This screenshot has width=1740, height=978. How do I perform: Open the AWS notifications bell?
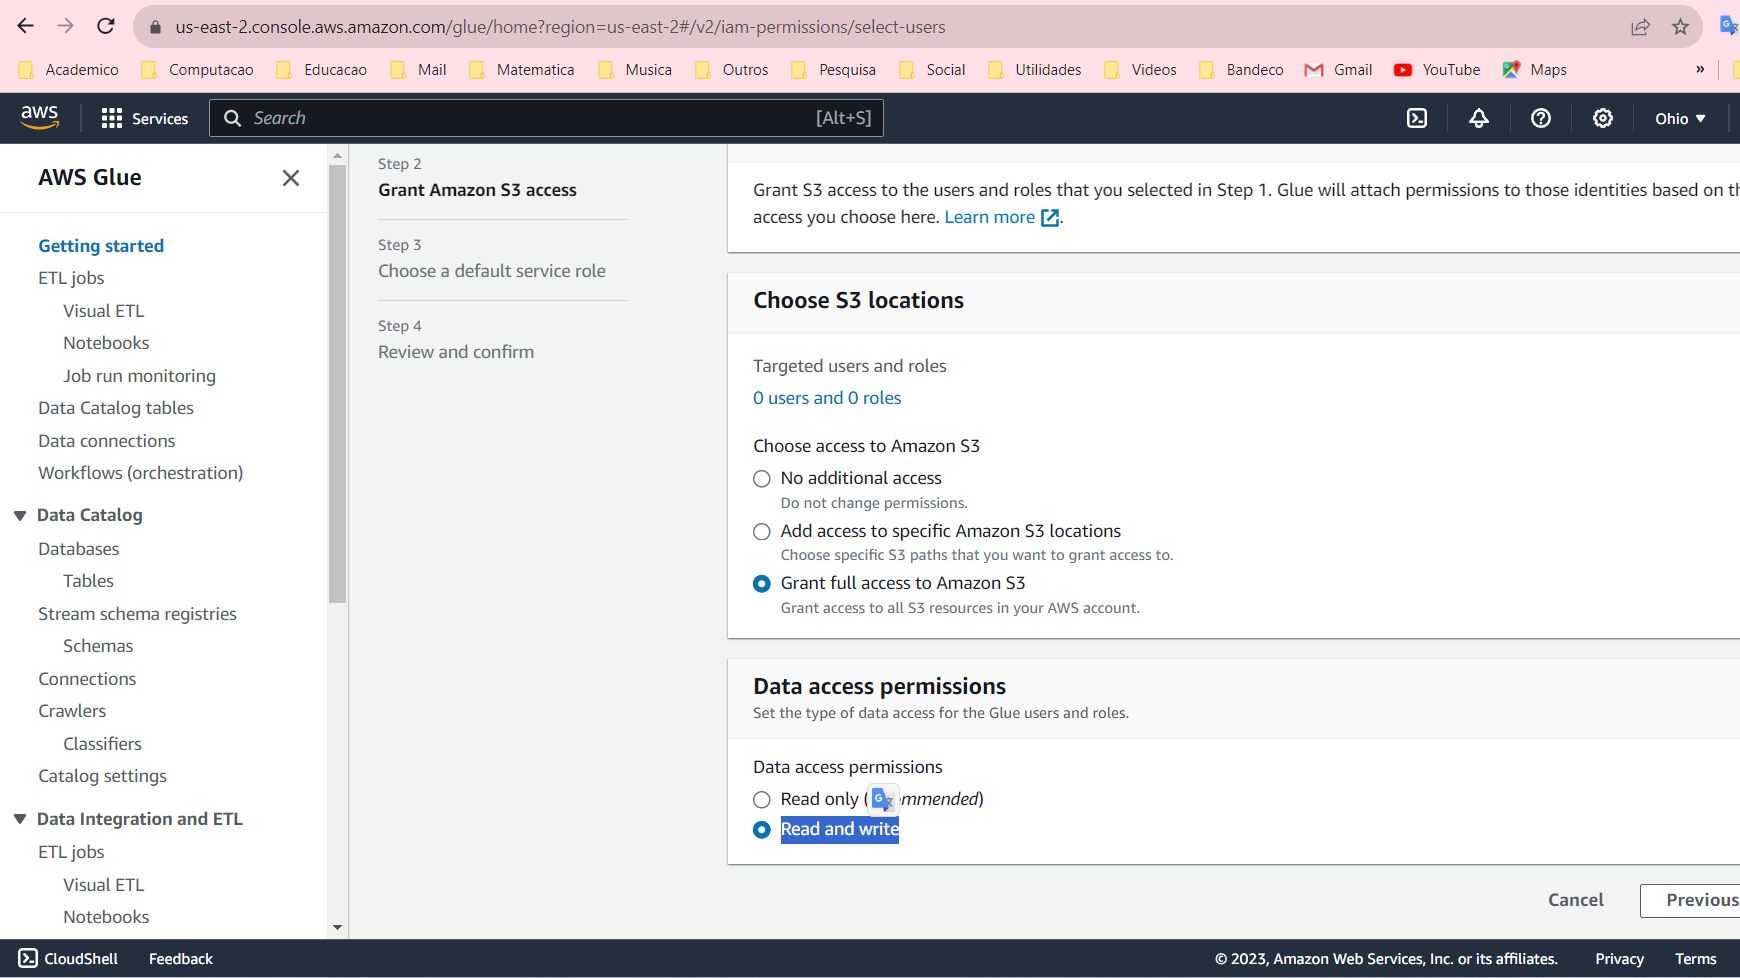coord(1478,118)
